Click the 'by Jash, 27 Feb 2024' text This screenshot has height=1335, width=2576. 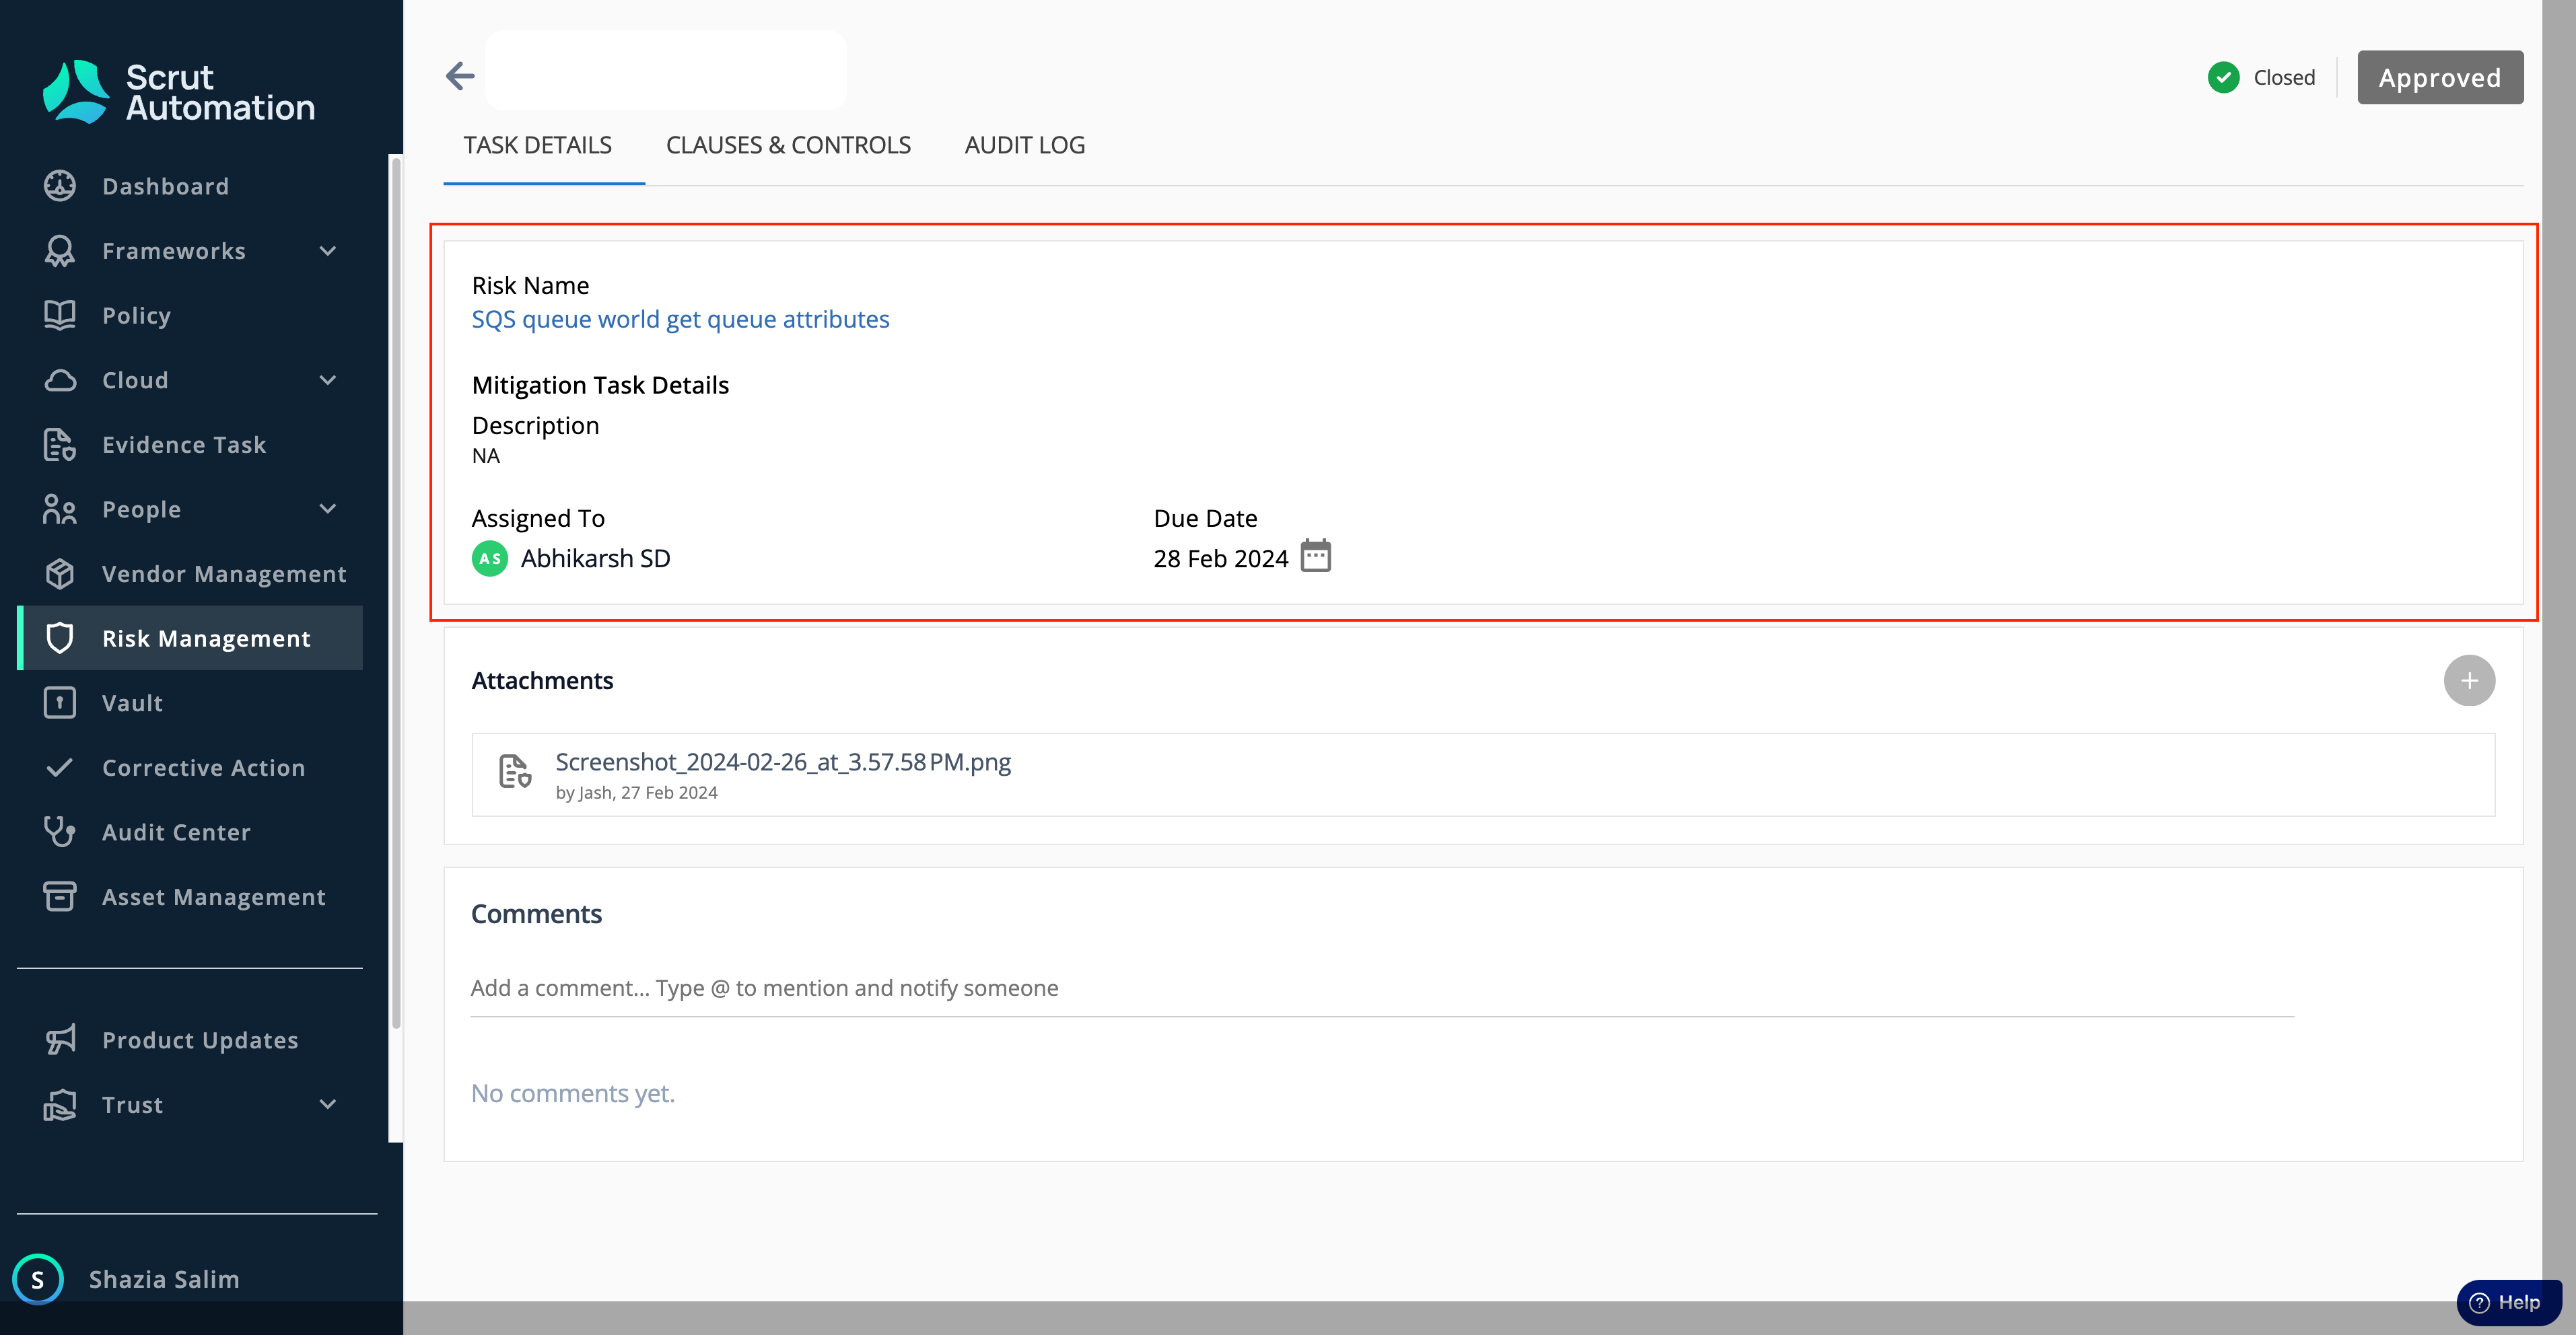click(x=636, y=793)
